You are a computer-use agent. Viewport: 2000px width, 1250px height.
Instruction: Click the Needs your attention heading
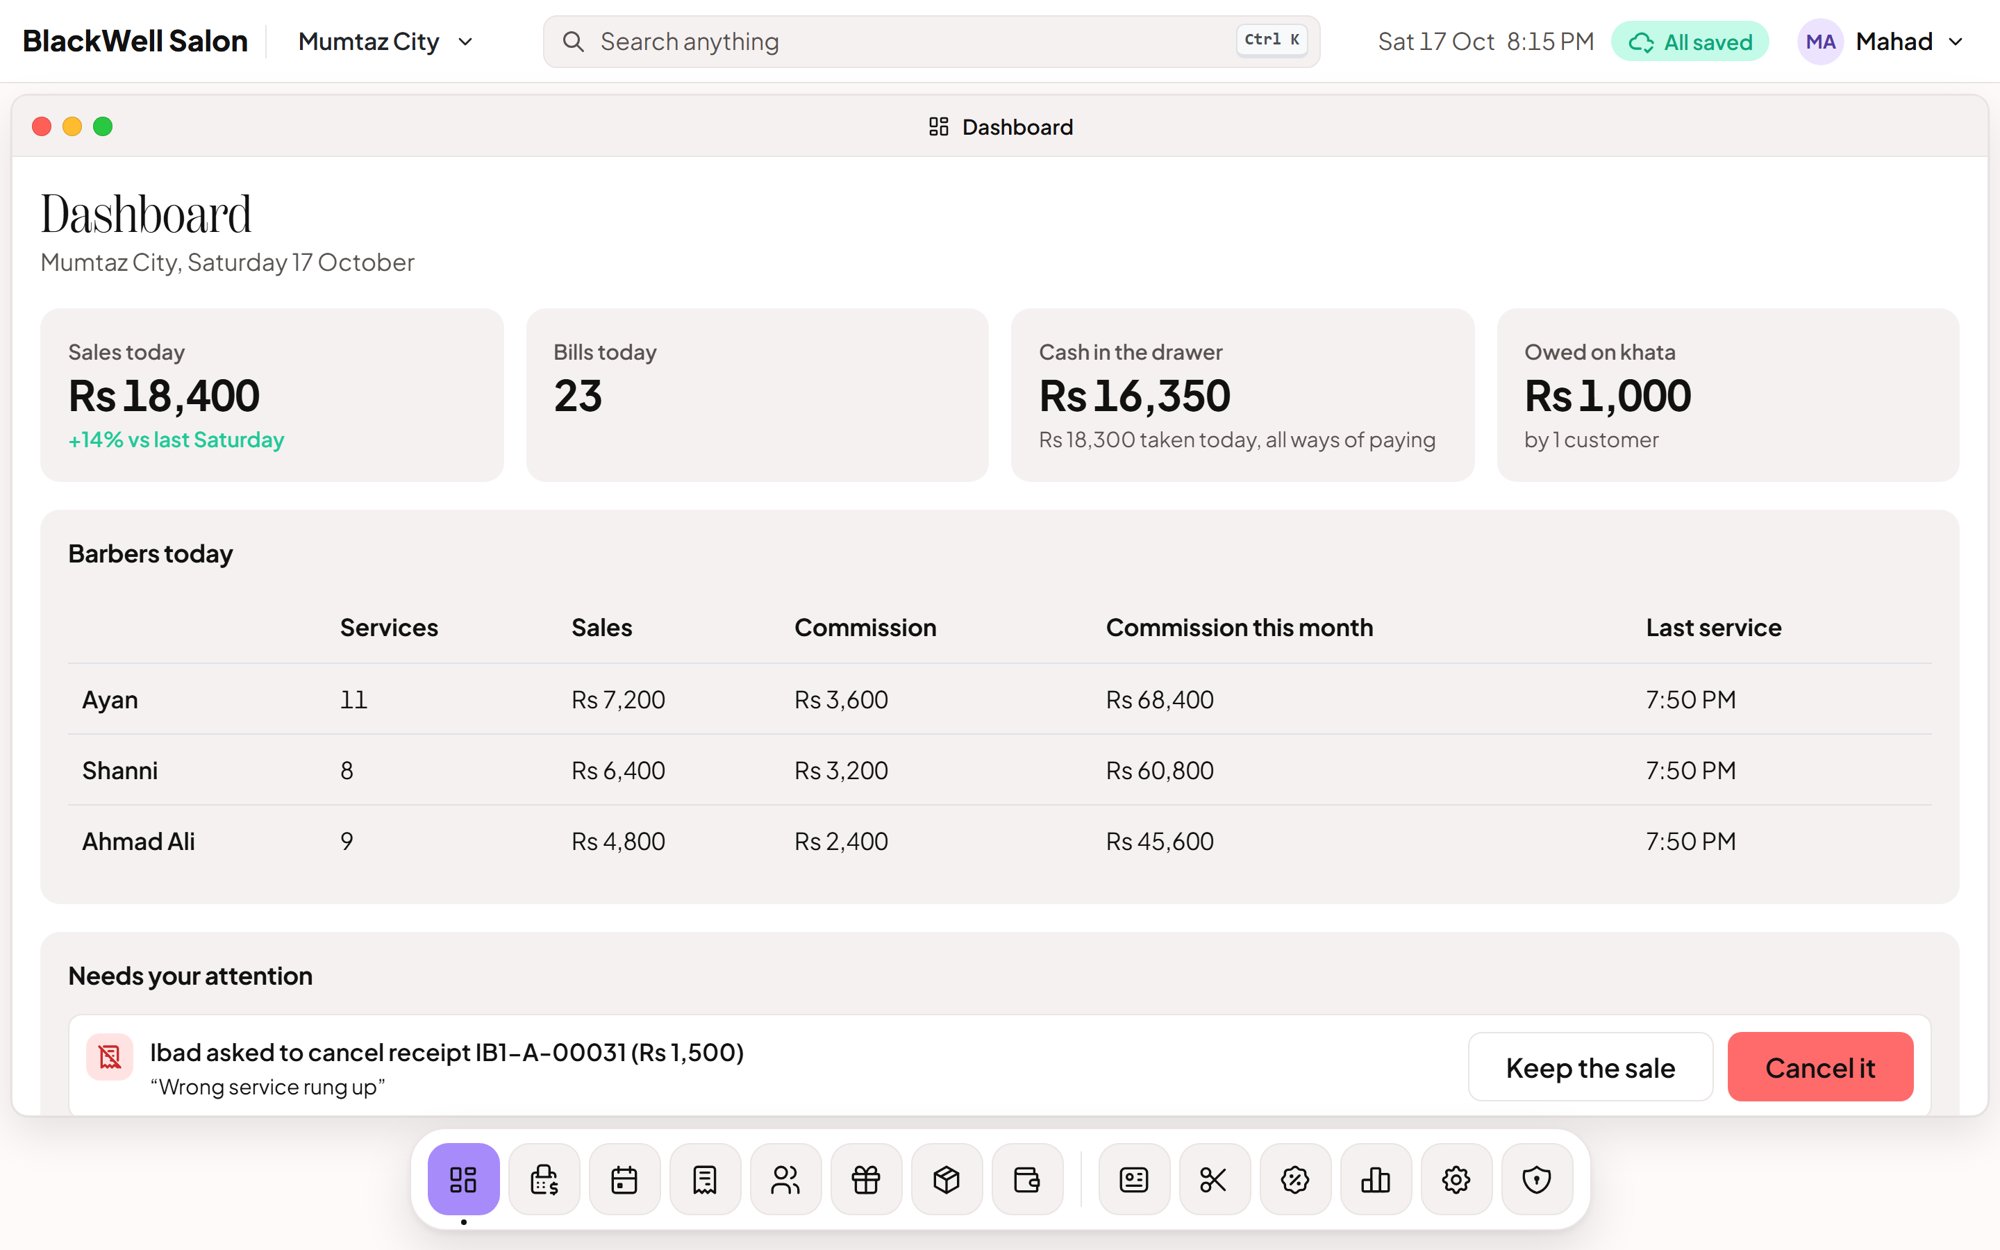(x=190, y=976)
